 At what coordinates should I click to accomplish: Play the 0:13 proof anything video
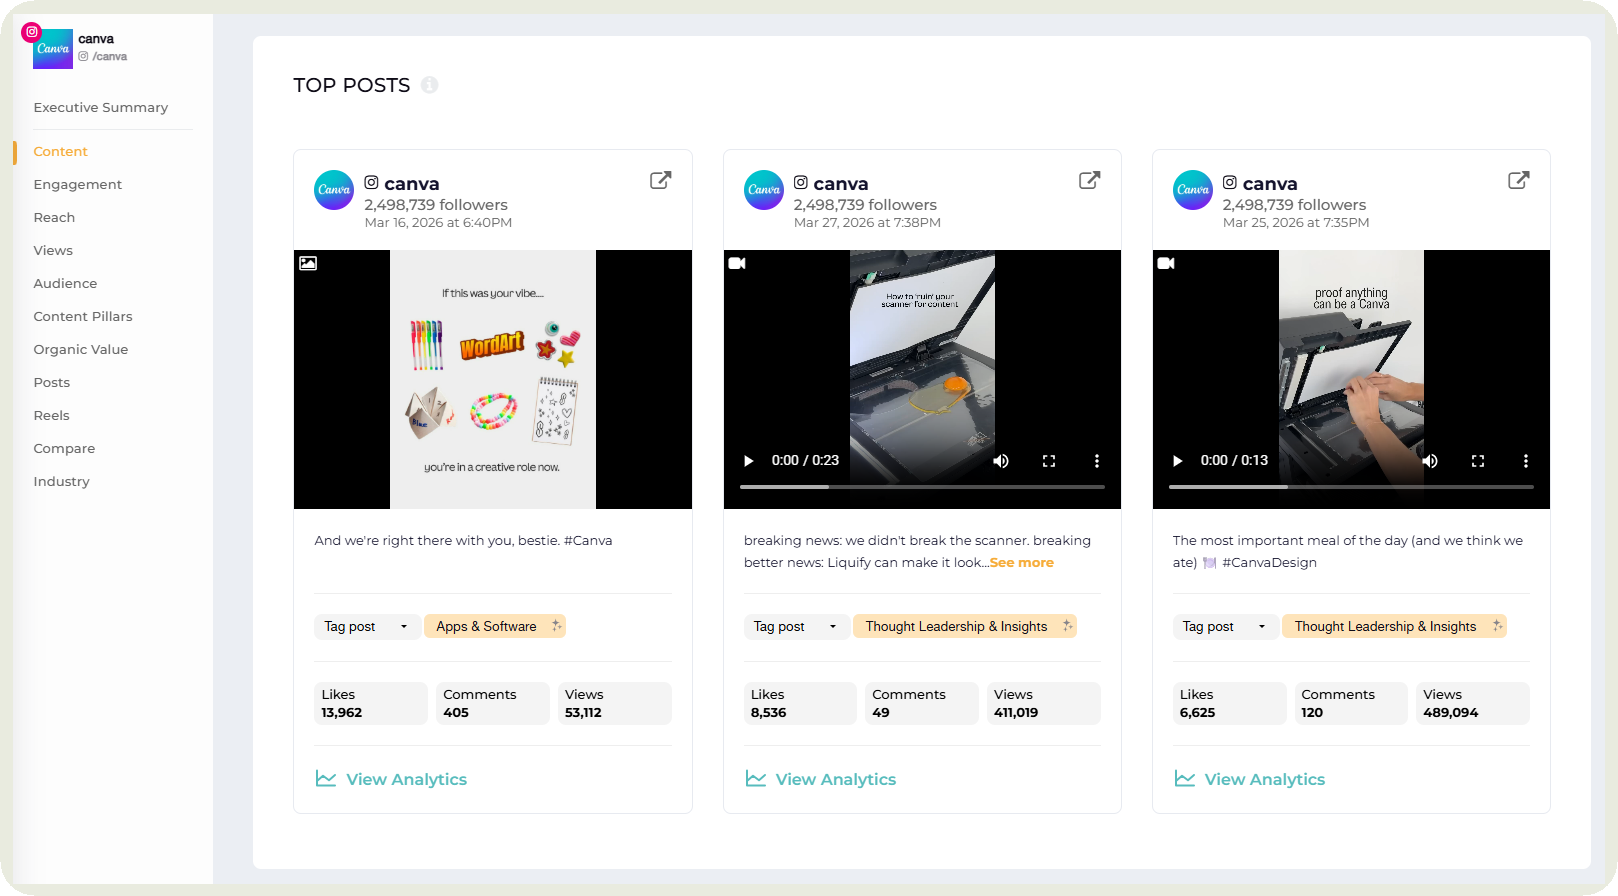(x=1177, y=461)
